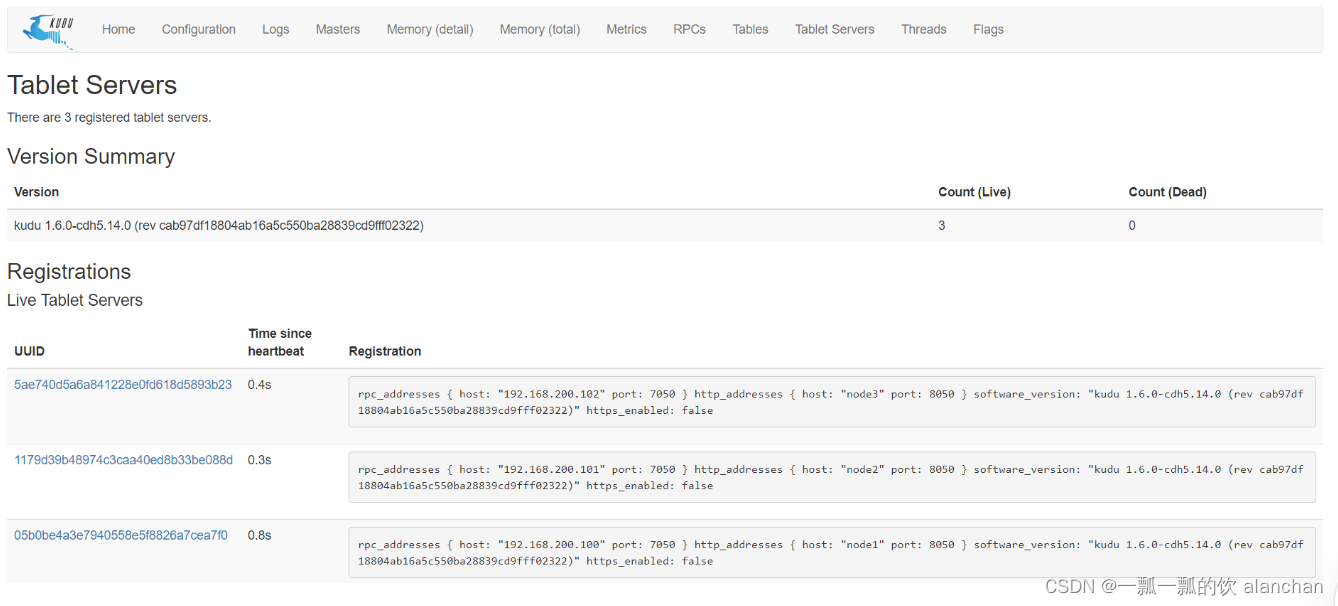This screenshot has height=606, width=1338.
Task: Click registration details for node1
Action: tap(831, 553)
